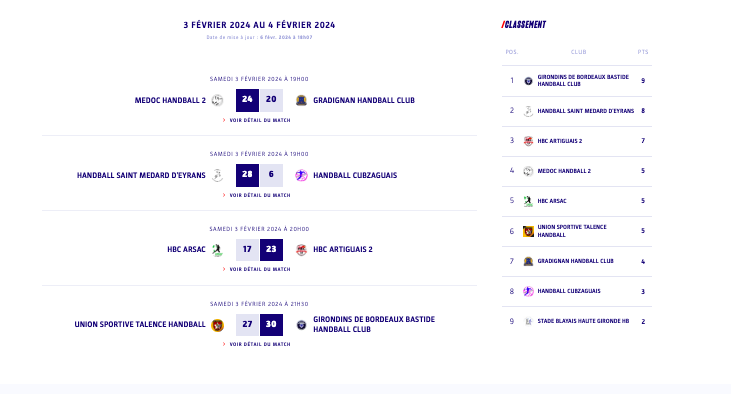Click the Union Sportive Talence logo in fourth match
This screenshot has height=394, width=731.
pos(217,325)
